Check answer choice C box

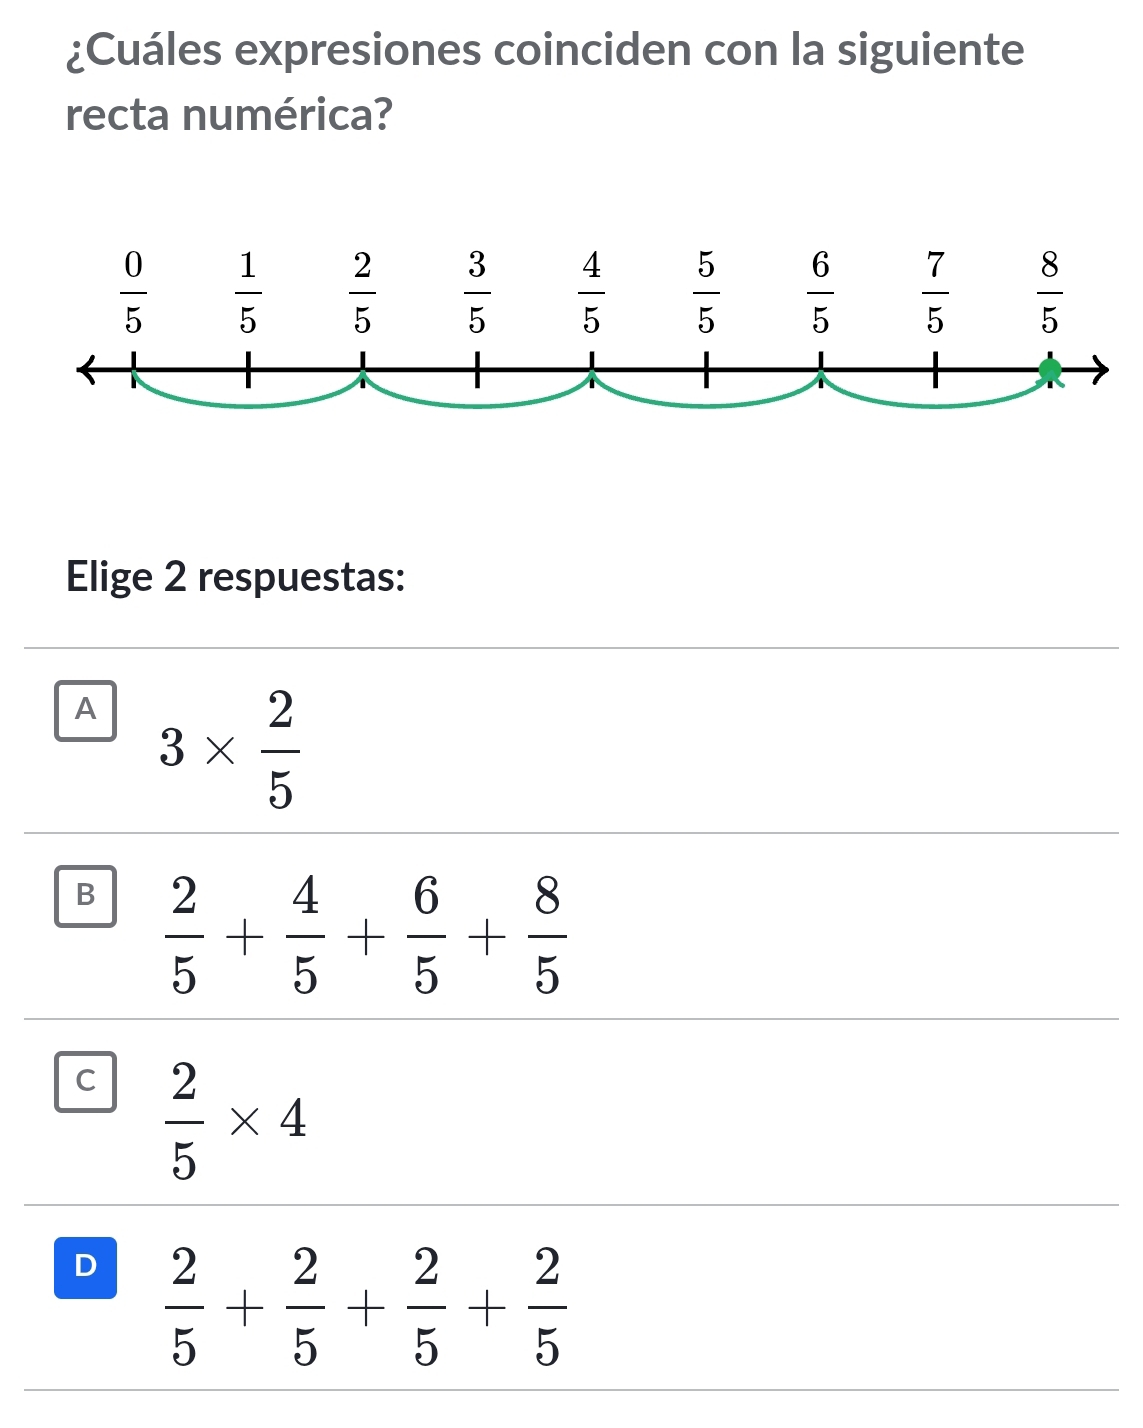pyautogui.click(x=86, y=1082)
